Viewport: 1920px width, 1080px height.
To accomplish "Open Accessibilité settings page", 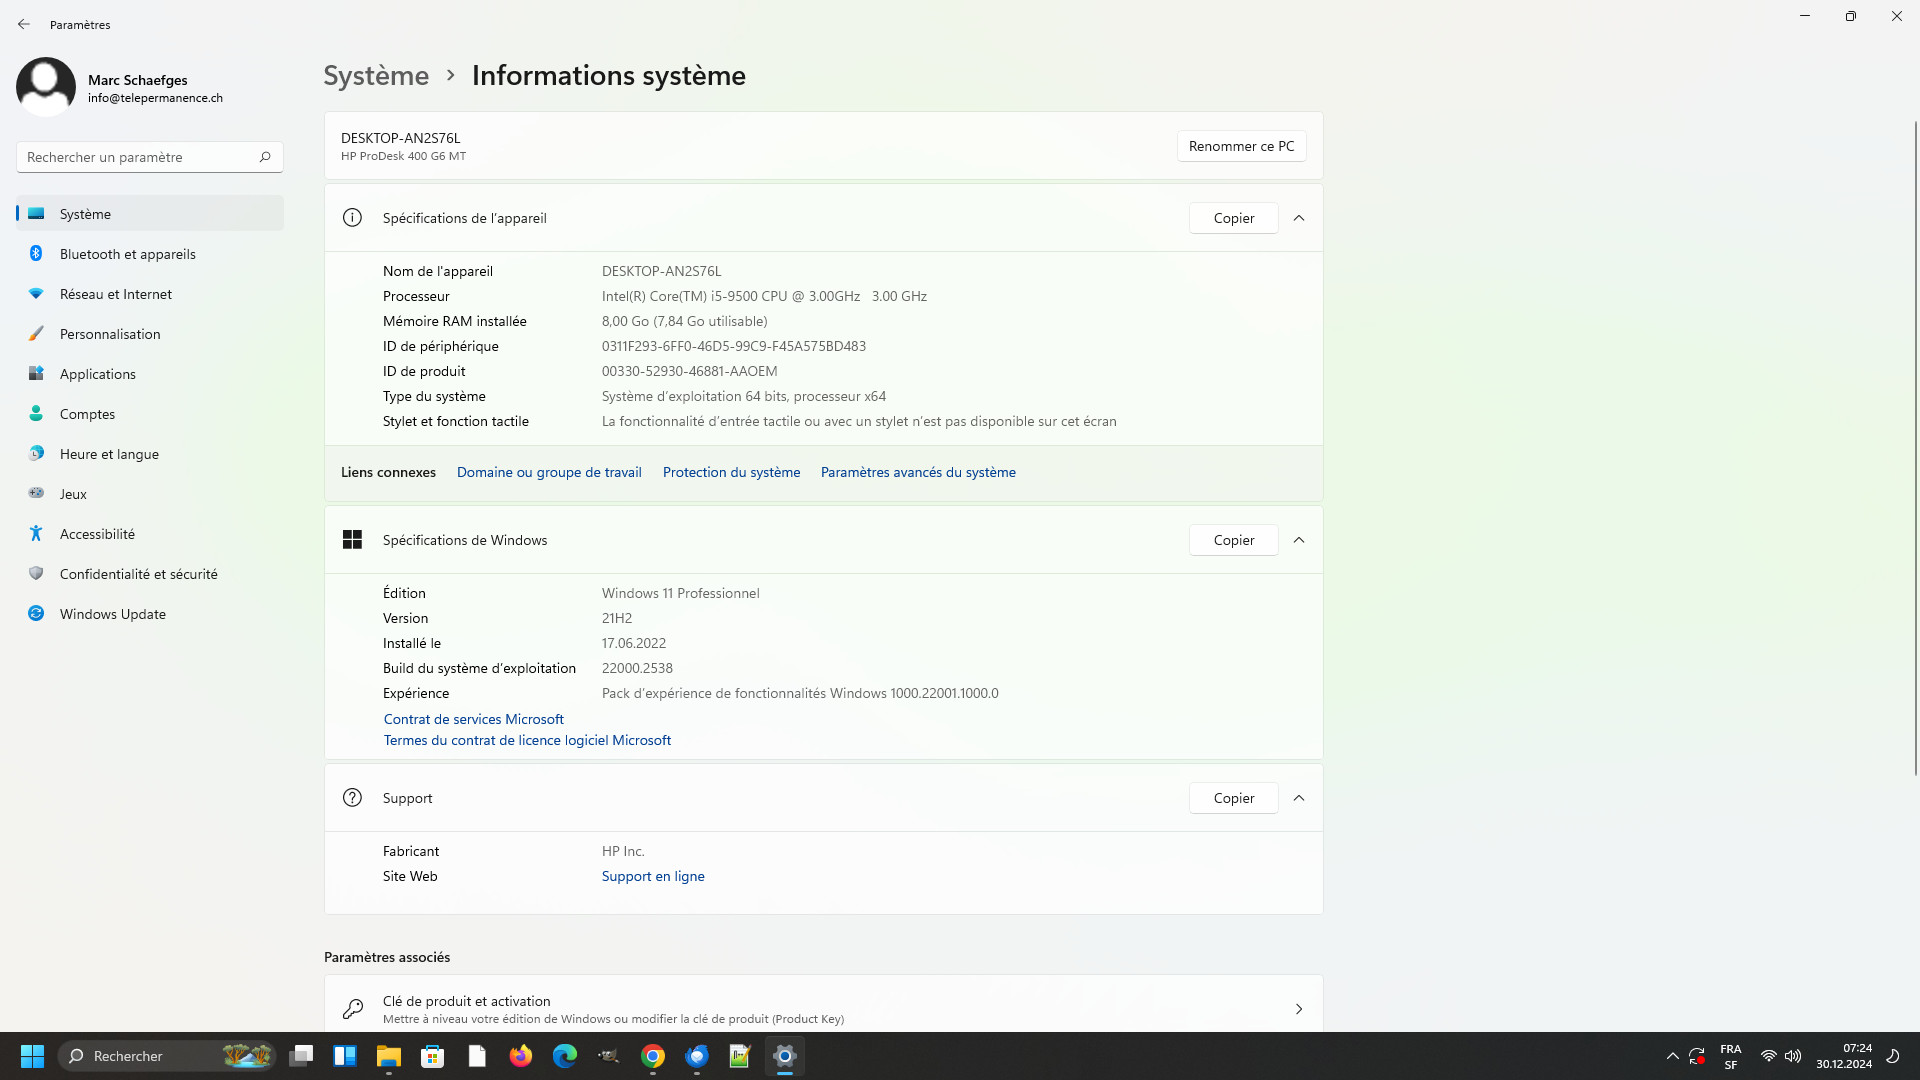I will (x=97, y=534).
